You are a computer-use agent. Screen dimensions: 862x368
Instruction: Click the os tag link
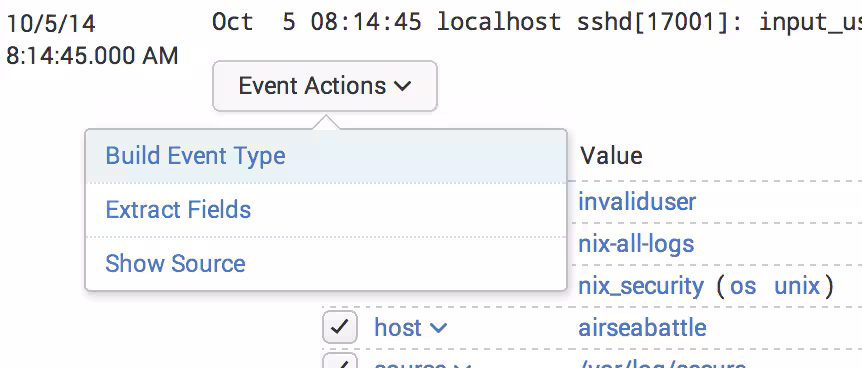pos(743,287)
